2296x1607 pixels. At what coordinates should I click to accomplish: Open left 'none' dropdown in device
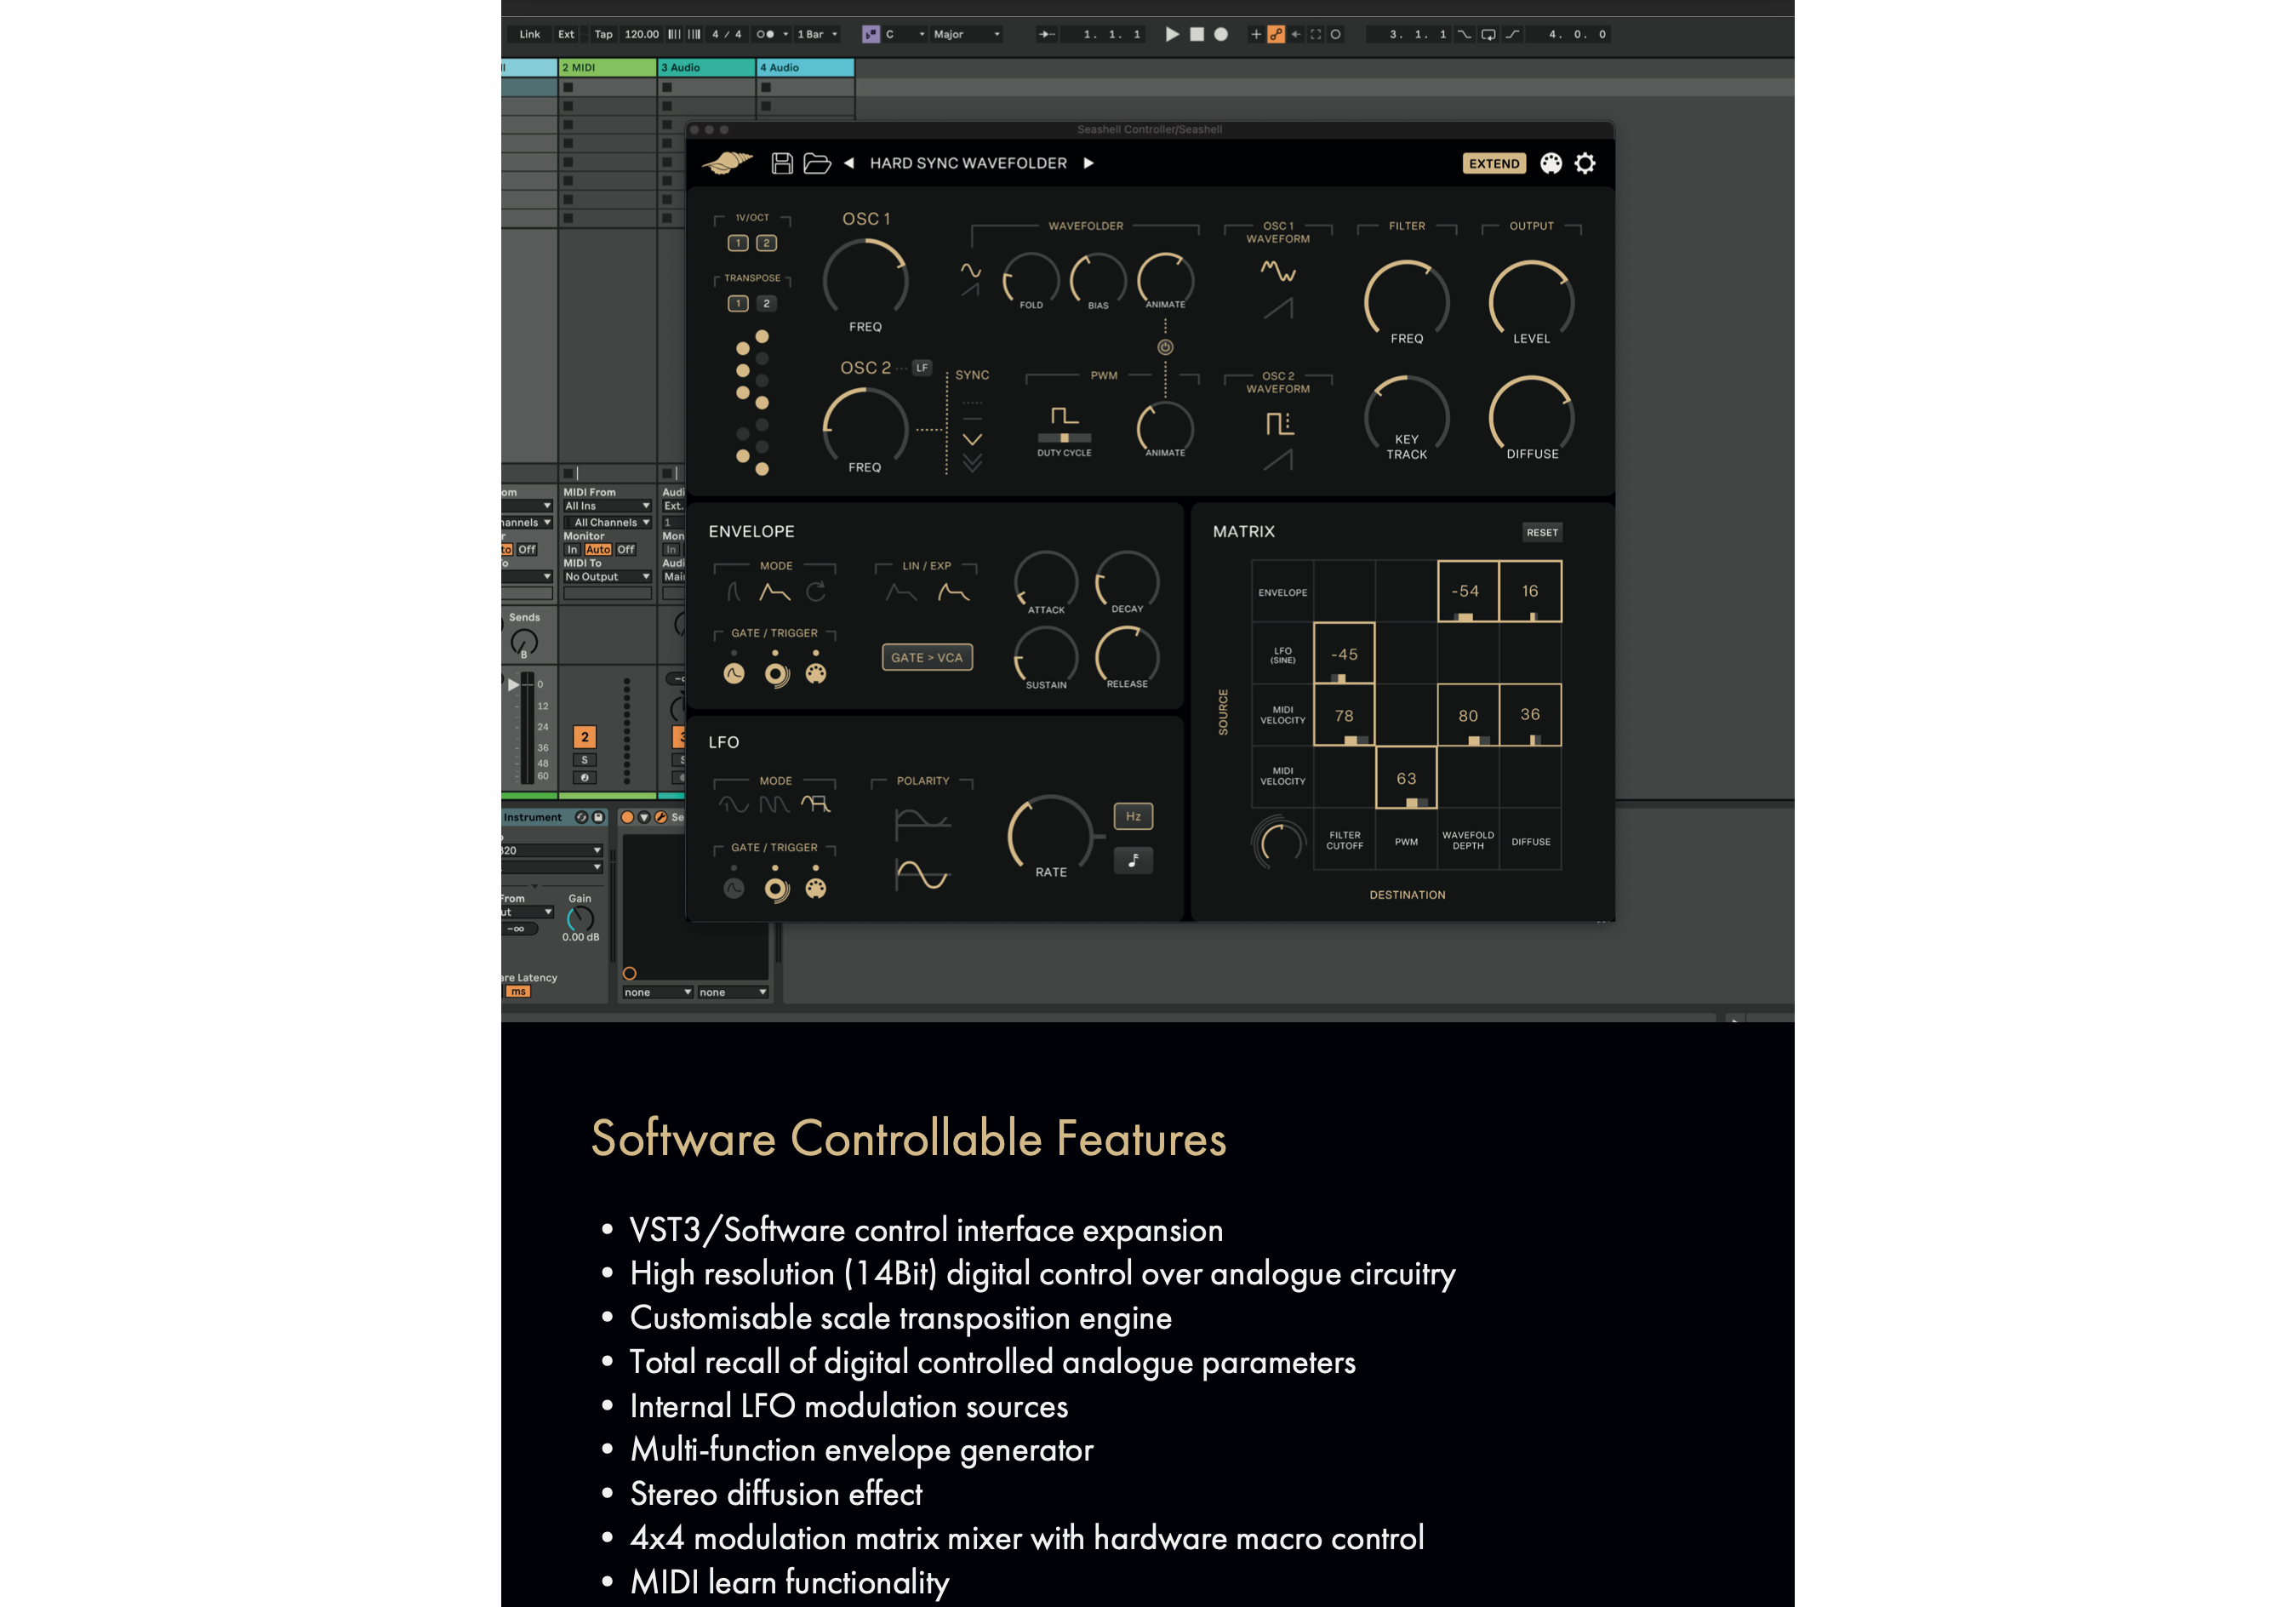657,992
